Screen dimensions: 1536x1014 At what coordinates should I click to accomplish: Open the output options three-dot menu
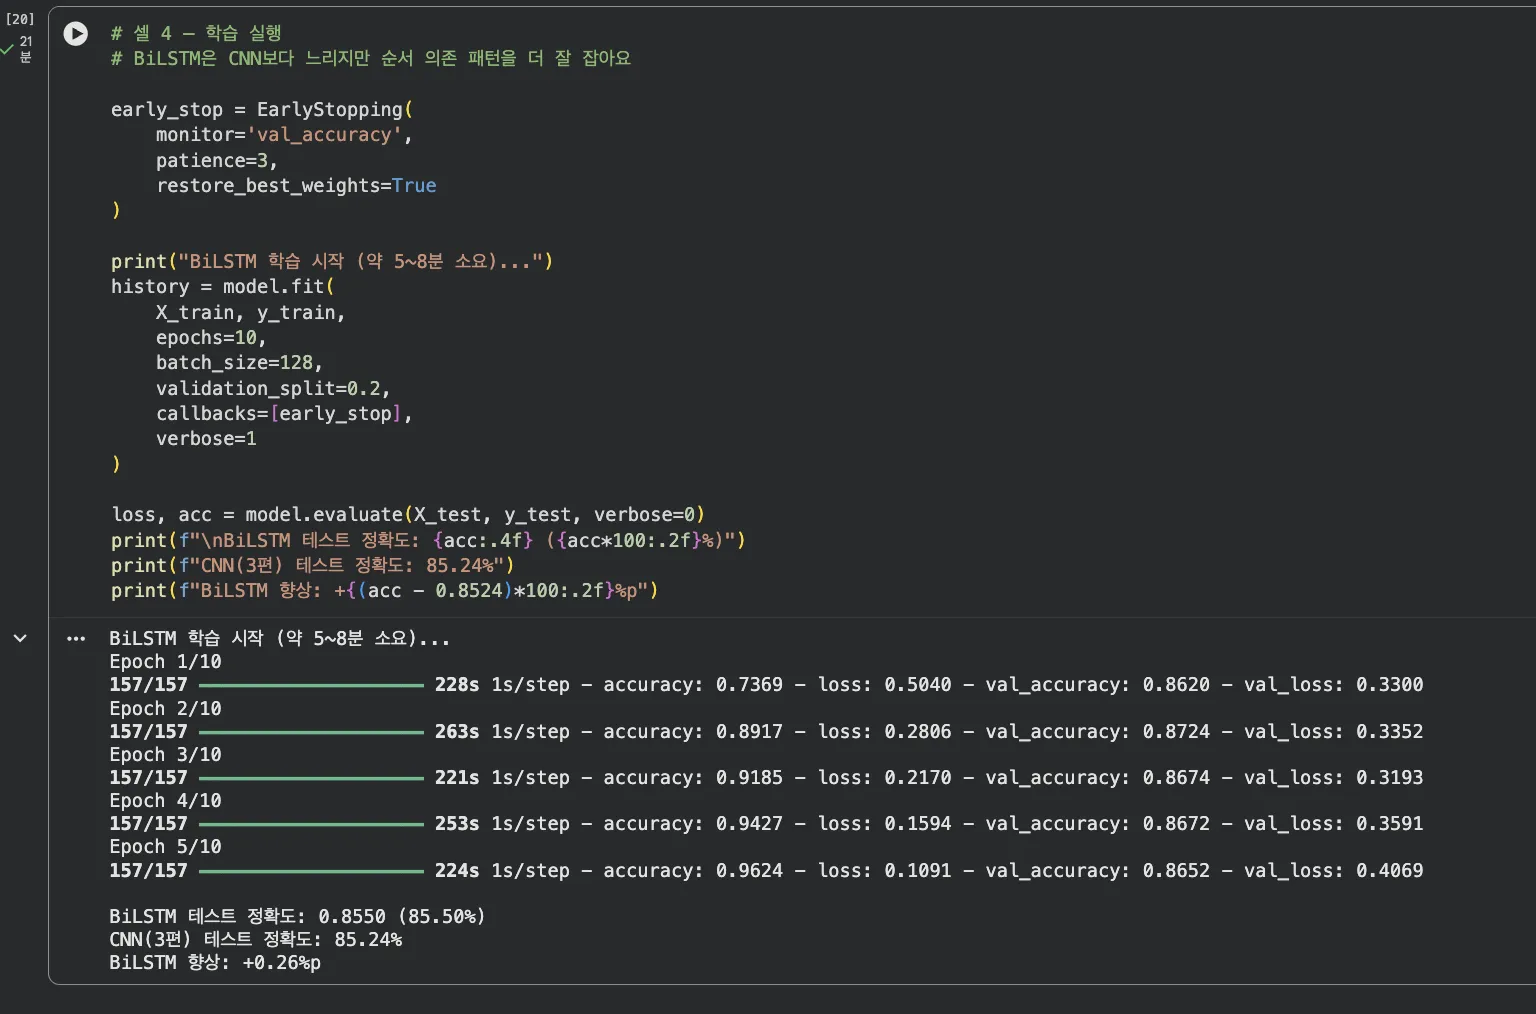[76, 638]
